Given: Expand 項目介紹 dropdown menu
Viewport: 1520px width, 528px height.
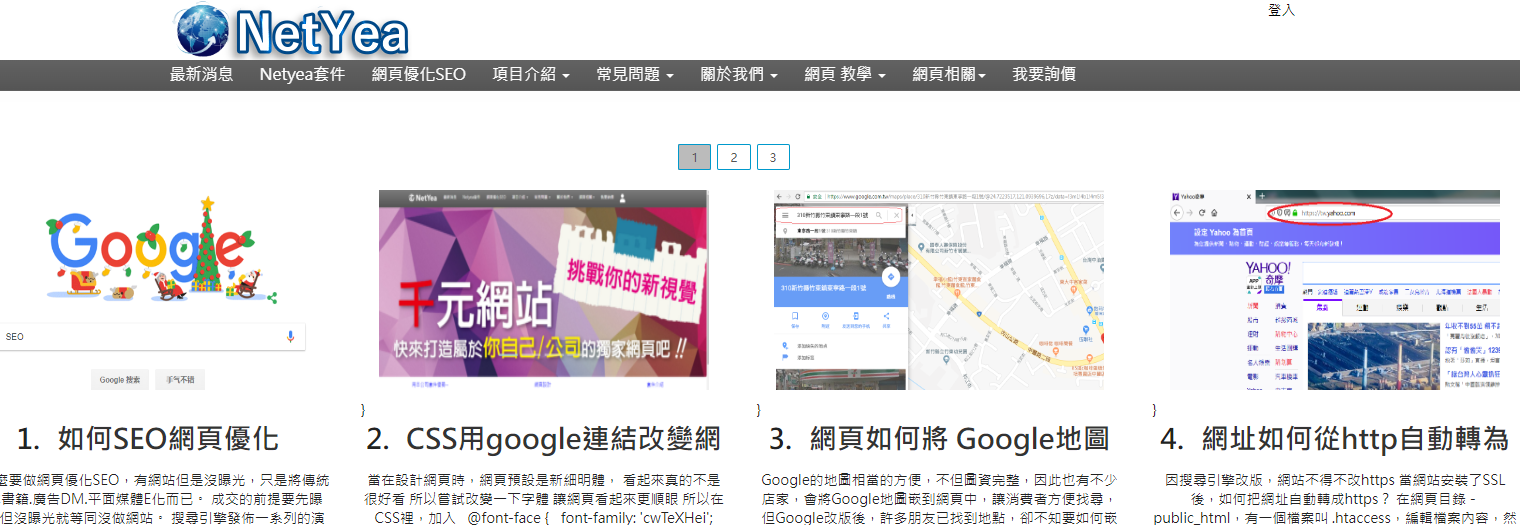Looking at the screenshot, I should click(x=531, y=74).
